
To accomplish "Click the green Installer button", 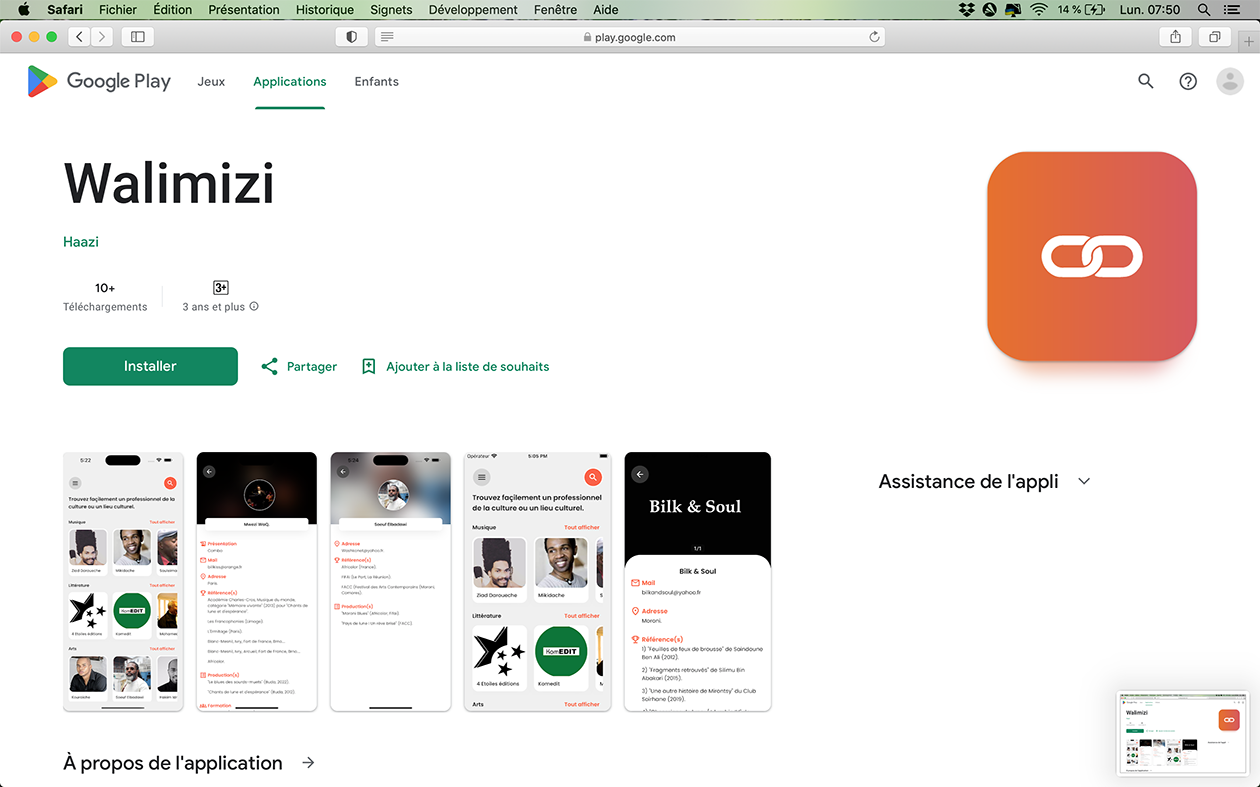I will pos(150,366).
